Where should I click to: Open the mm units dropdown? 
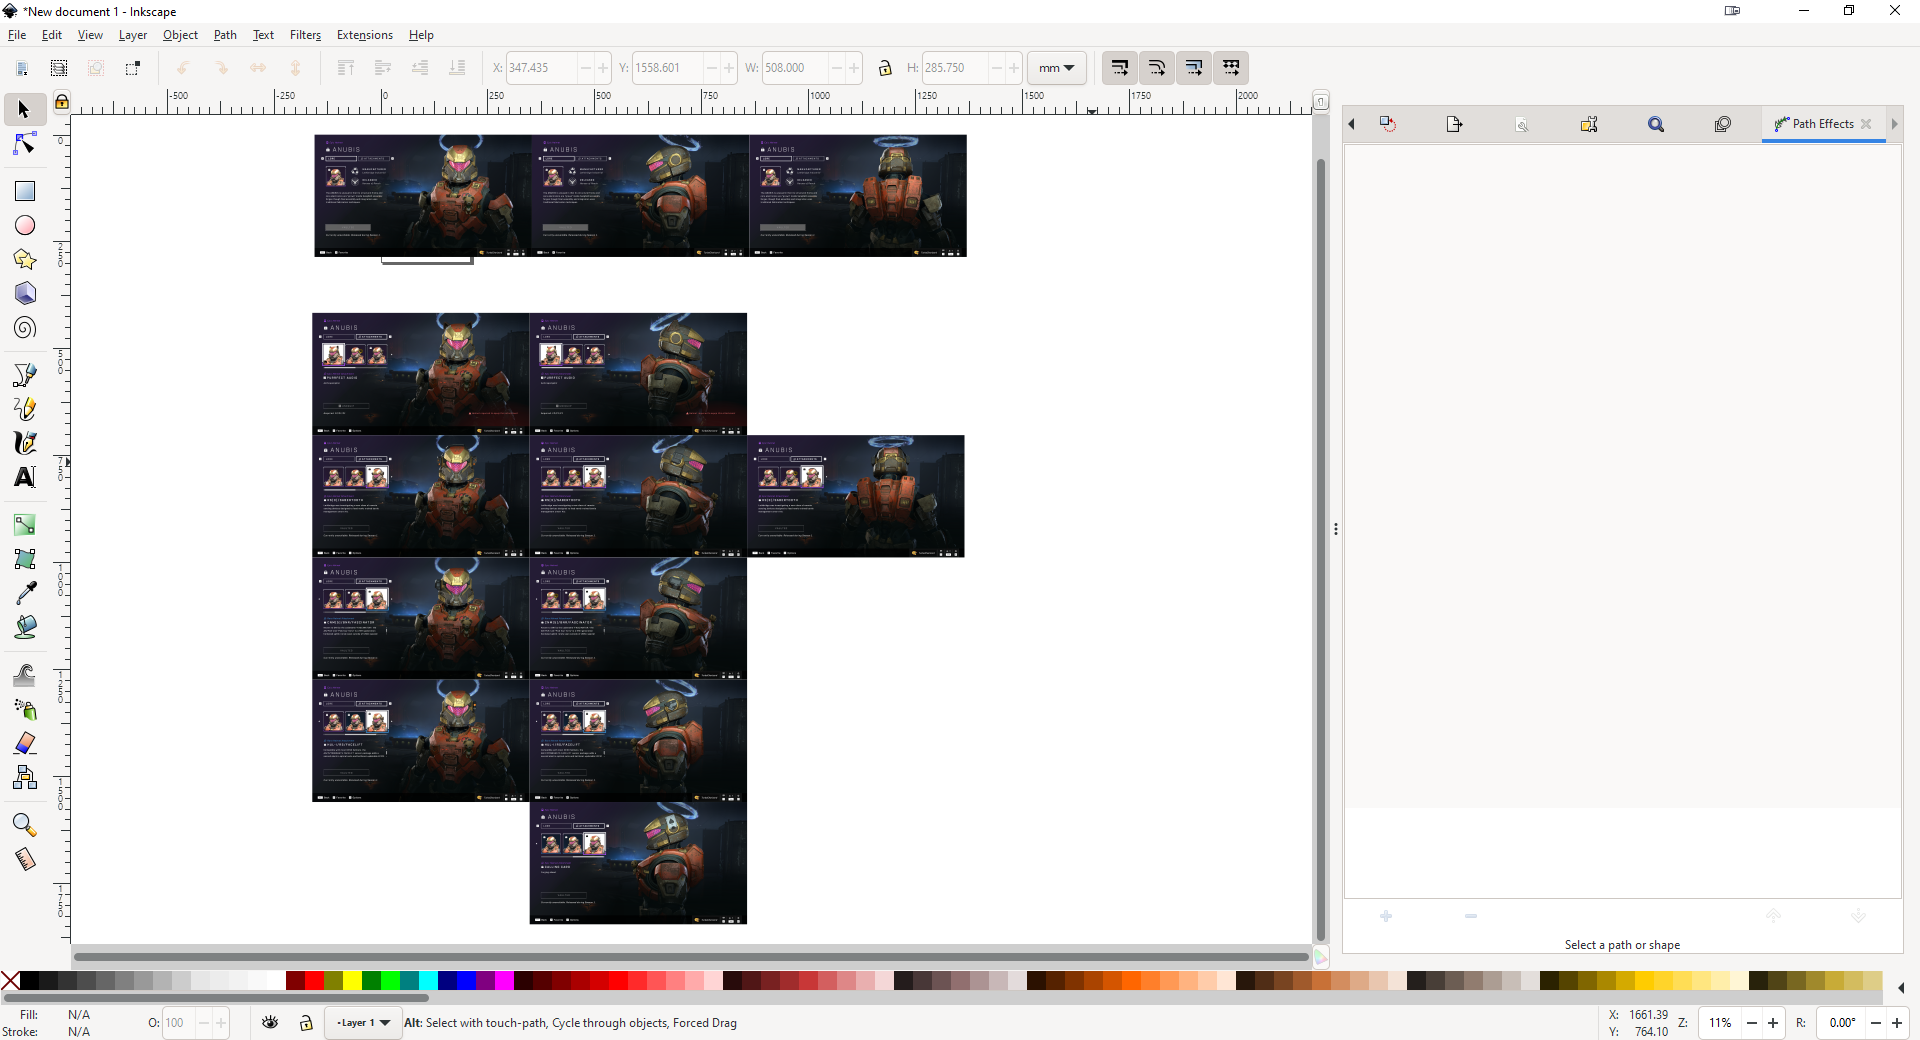(x=1056, y=68)
